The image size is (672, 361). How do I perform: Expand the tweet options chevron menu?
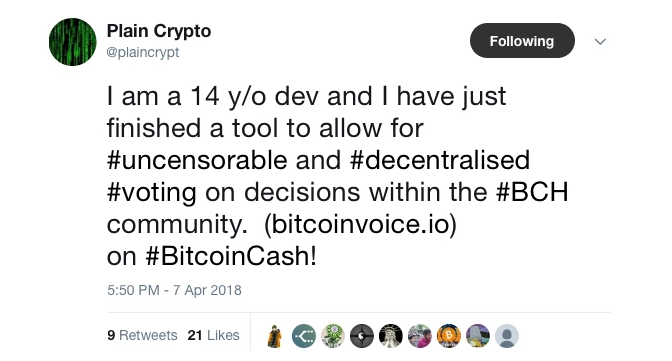(600, 42)
